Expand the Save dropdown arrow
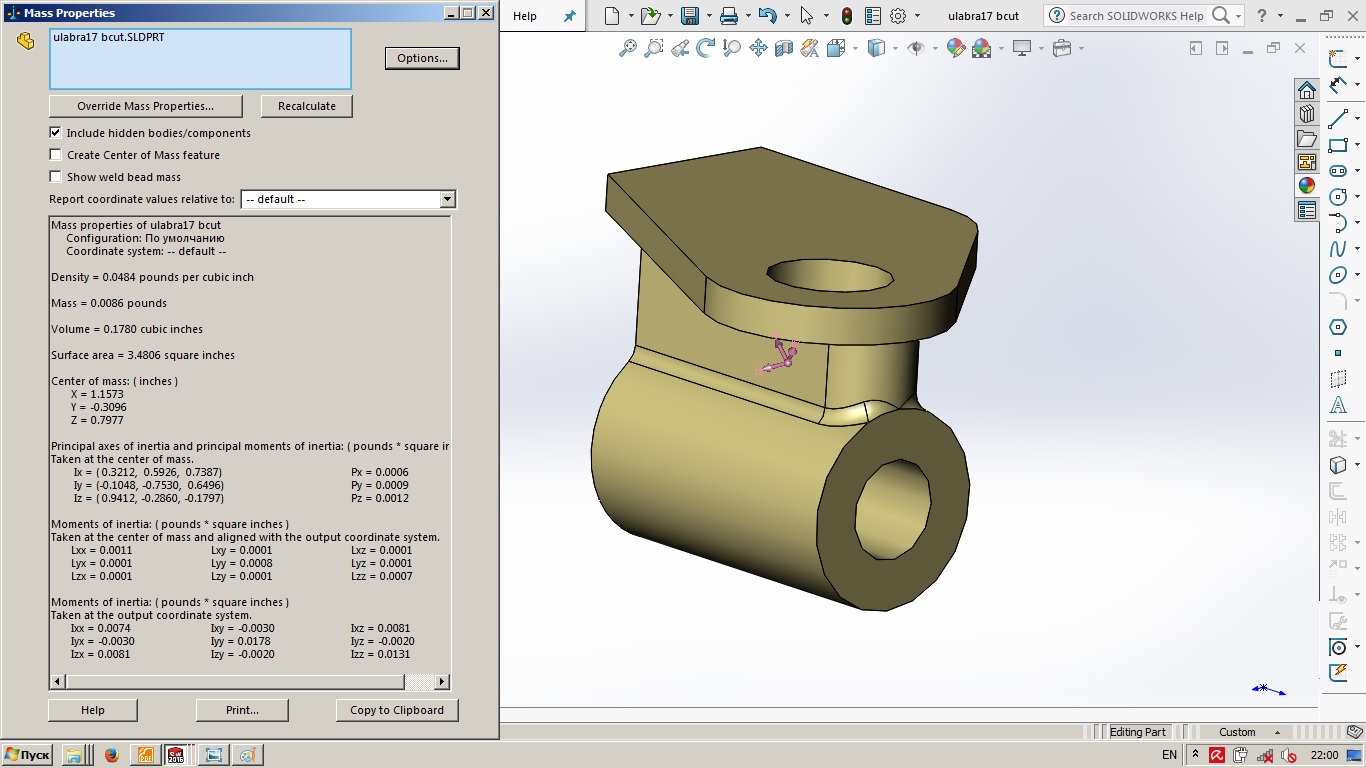1366x768 pixels. coord(709,16)
